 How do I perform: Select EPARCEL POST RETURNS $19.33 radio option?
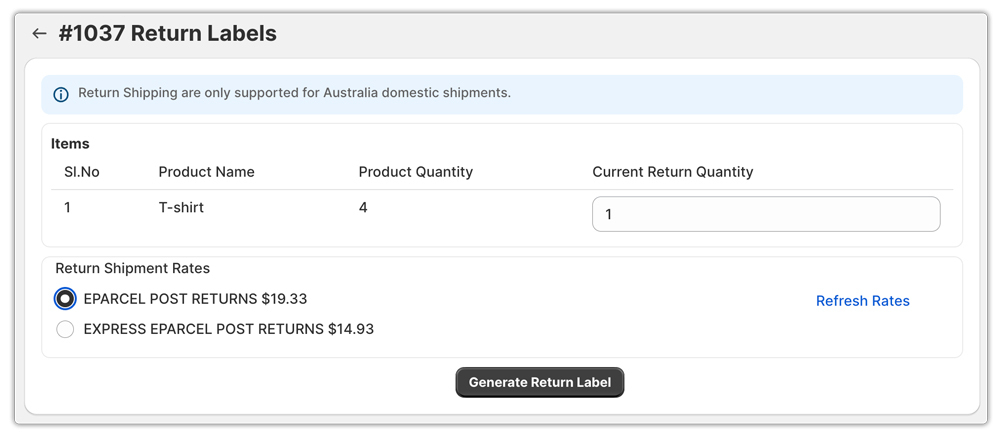coord(65,299)
